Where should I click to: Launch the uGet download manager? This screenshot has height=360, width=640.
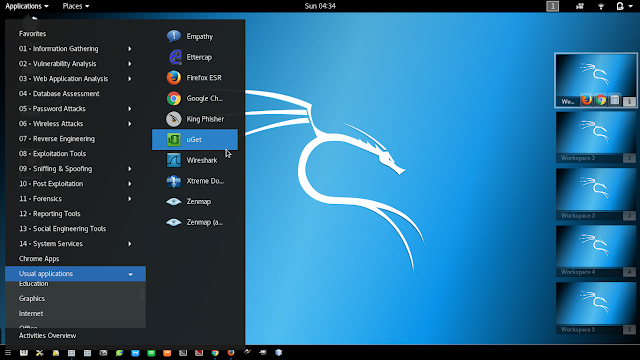195,140
